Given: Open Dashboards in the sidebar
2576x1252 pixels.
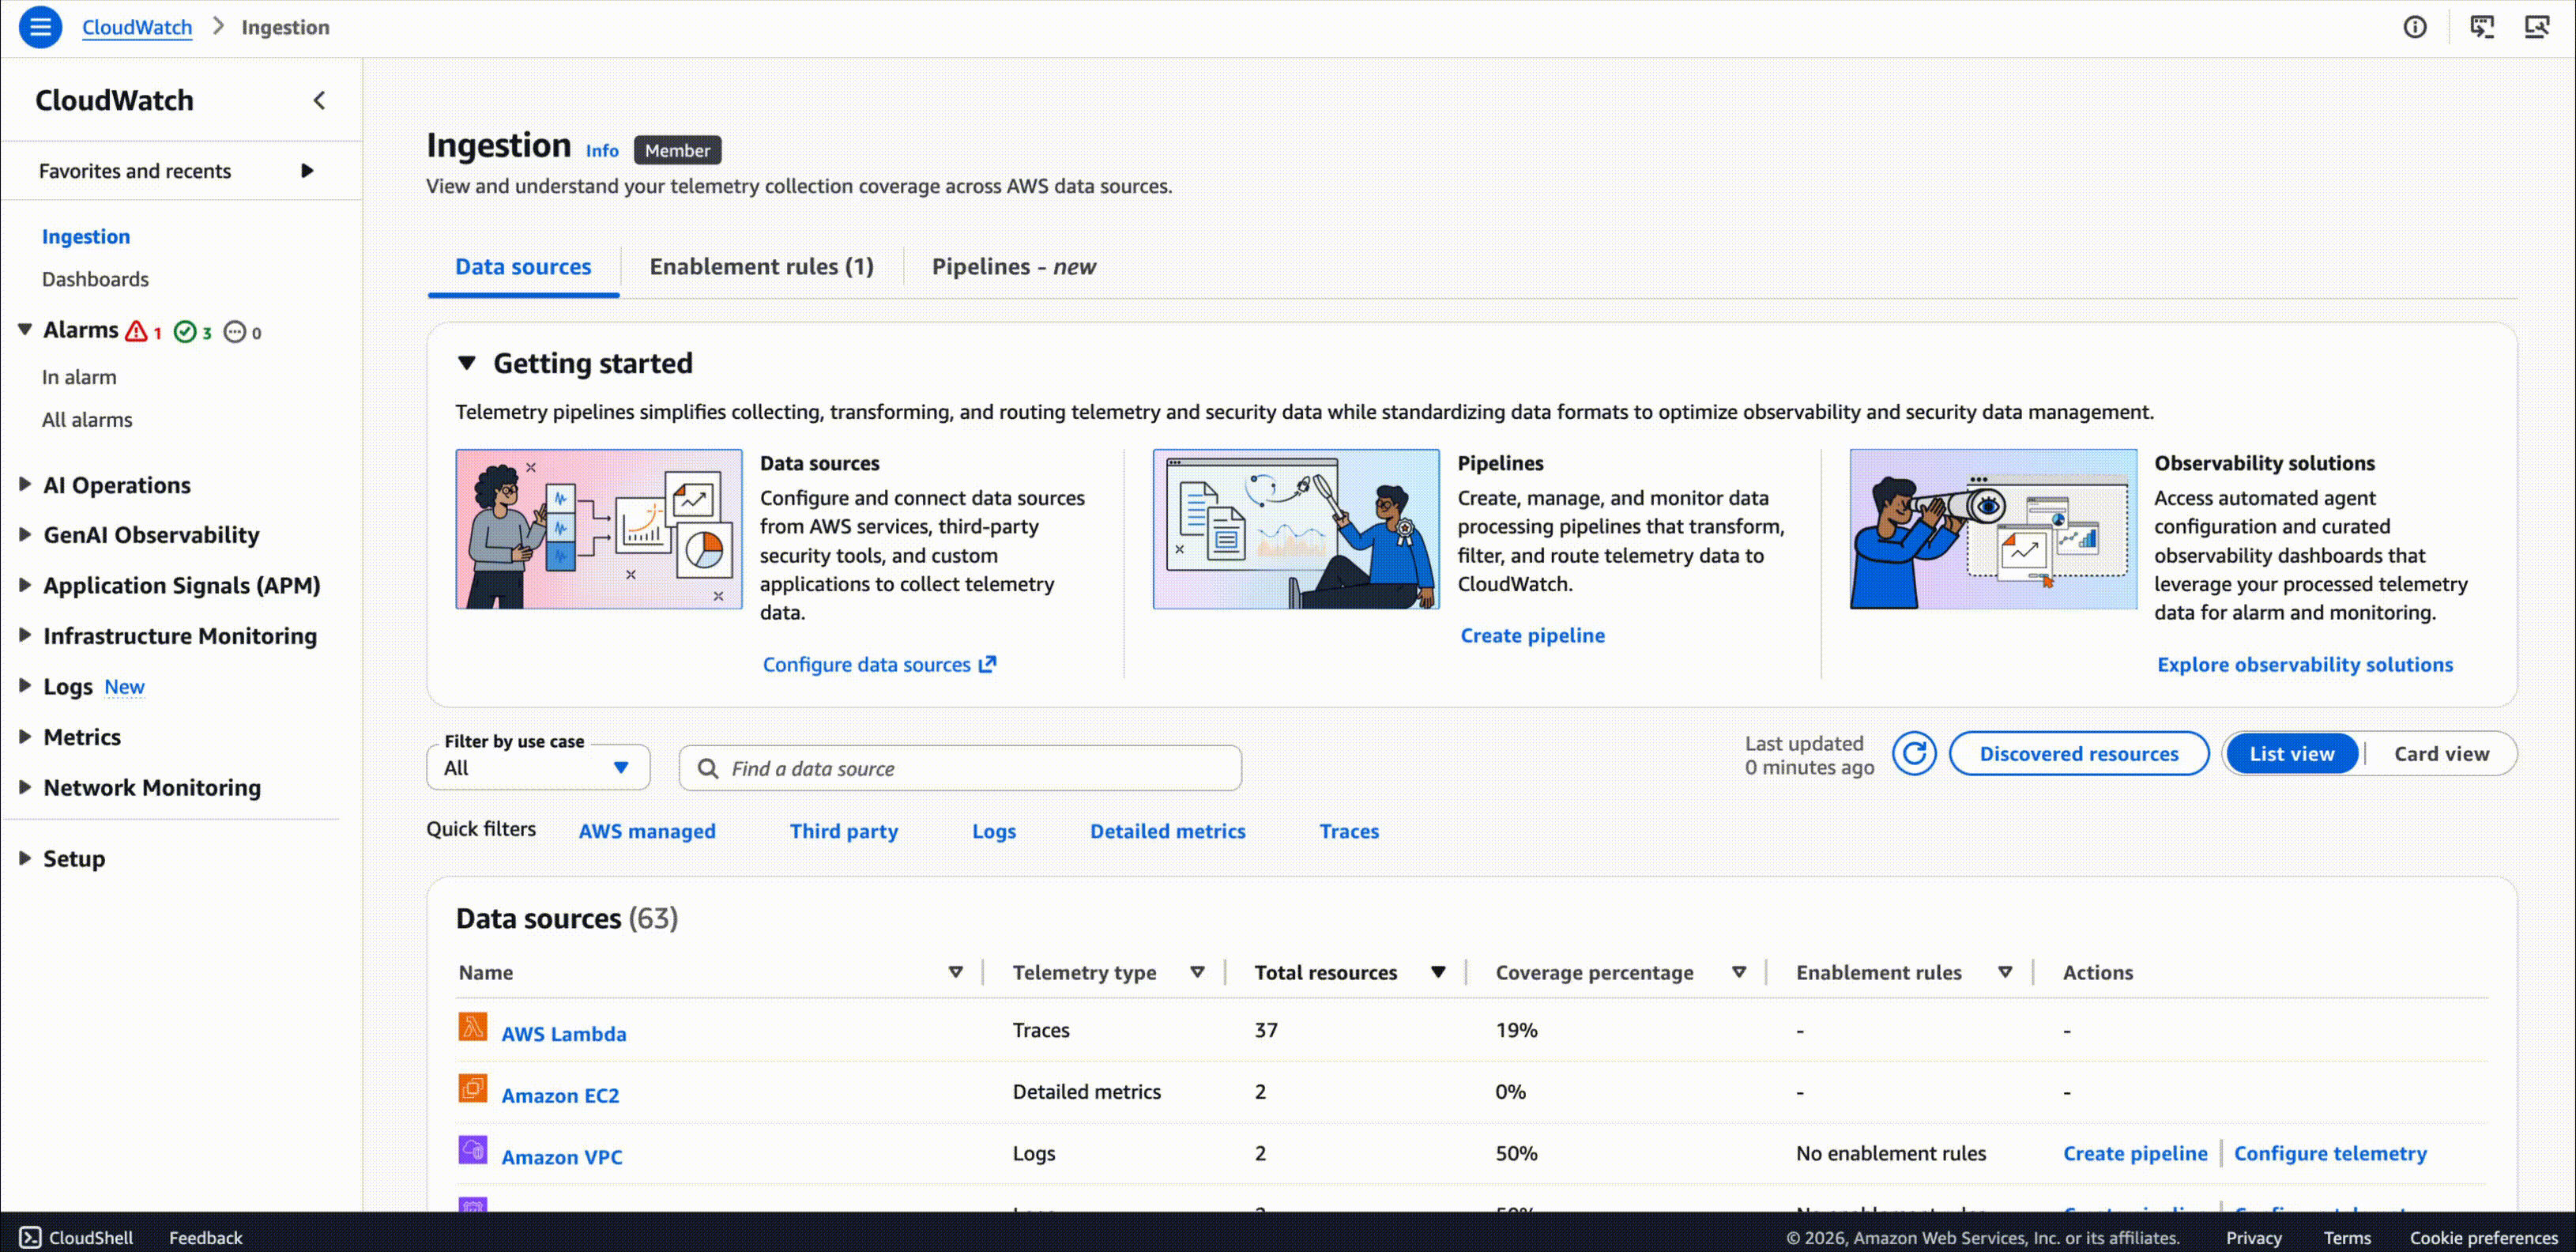Looking at the screenshot, I should click(95, 279).
